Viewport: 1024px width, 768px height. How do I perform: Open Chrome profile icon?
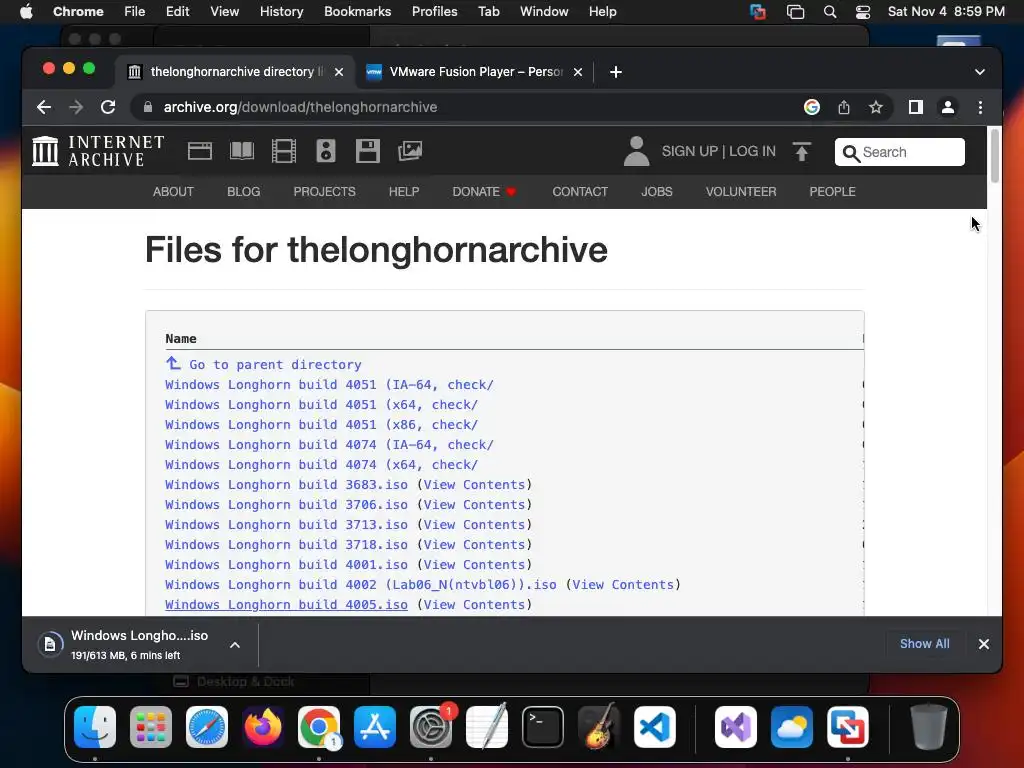click(948, 107)
